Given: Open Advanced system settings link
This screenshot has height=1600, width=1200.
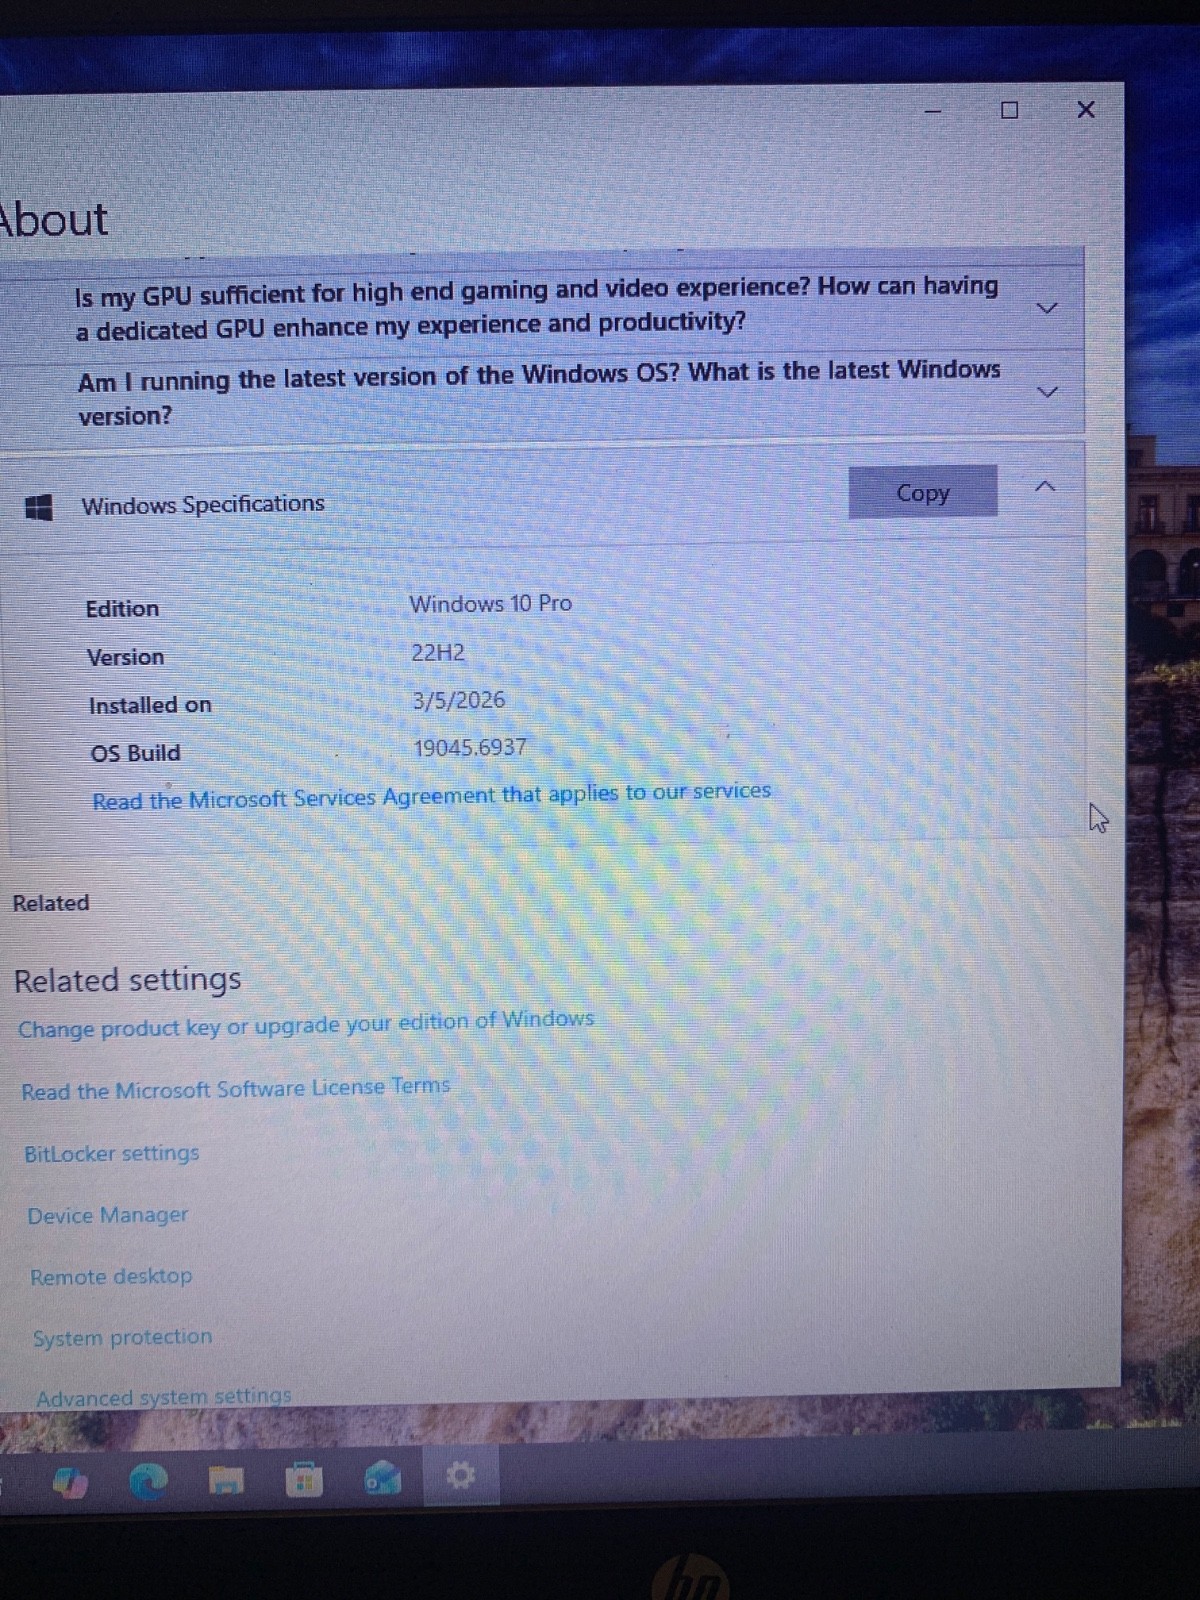Looking at the screenshot, I should tap(164, 1396).
